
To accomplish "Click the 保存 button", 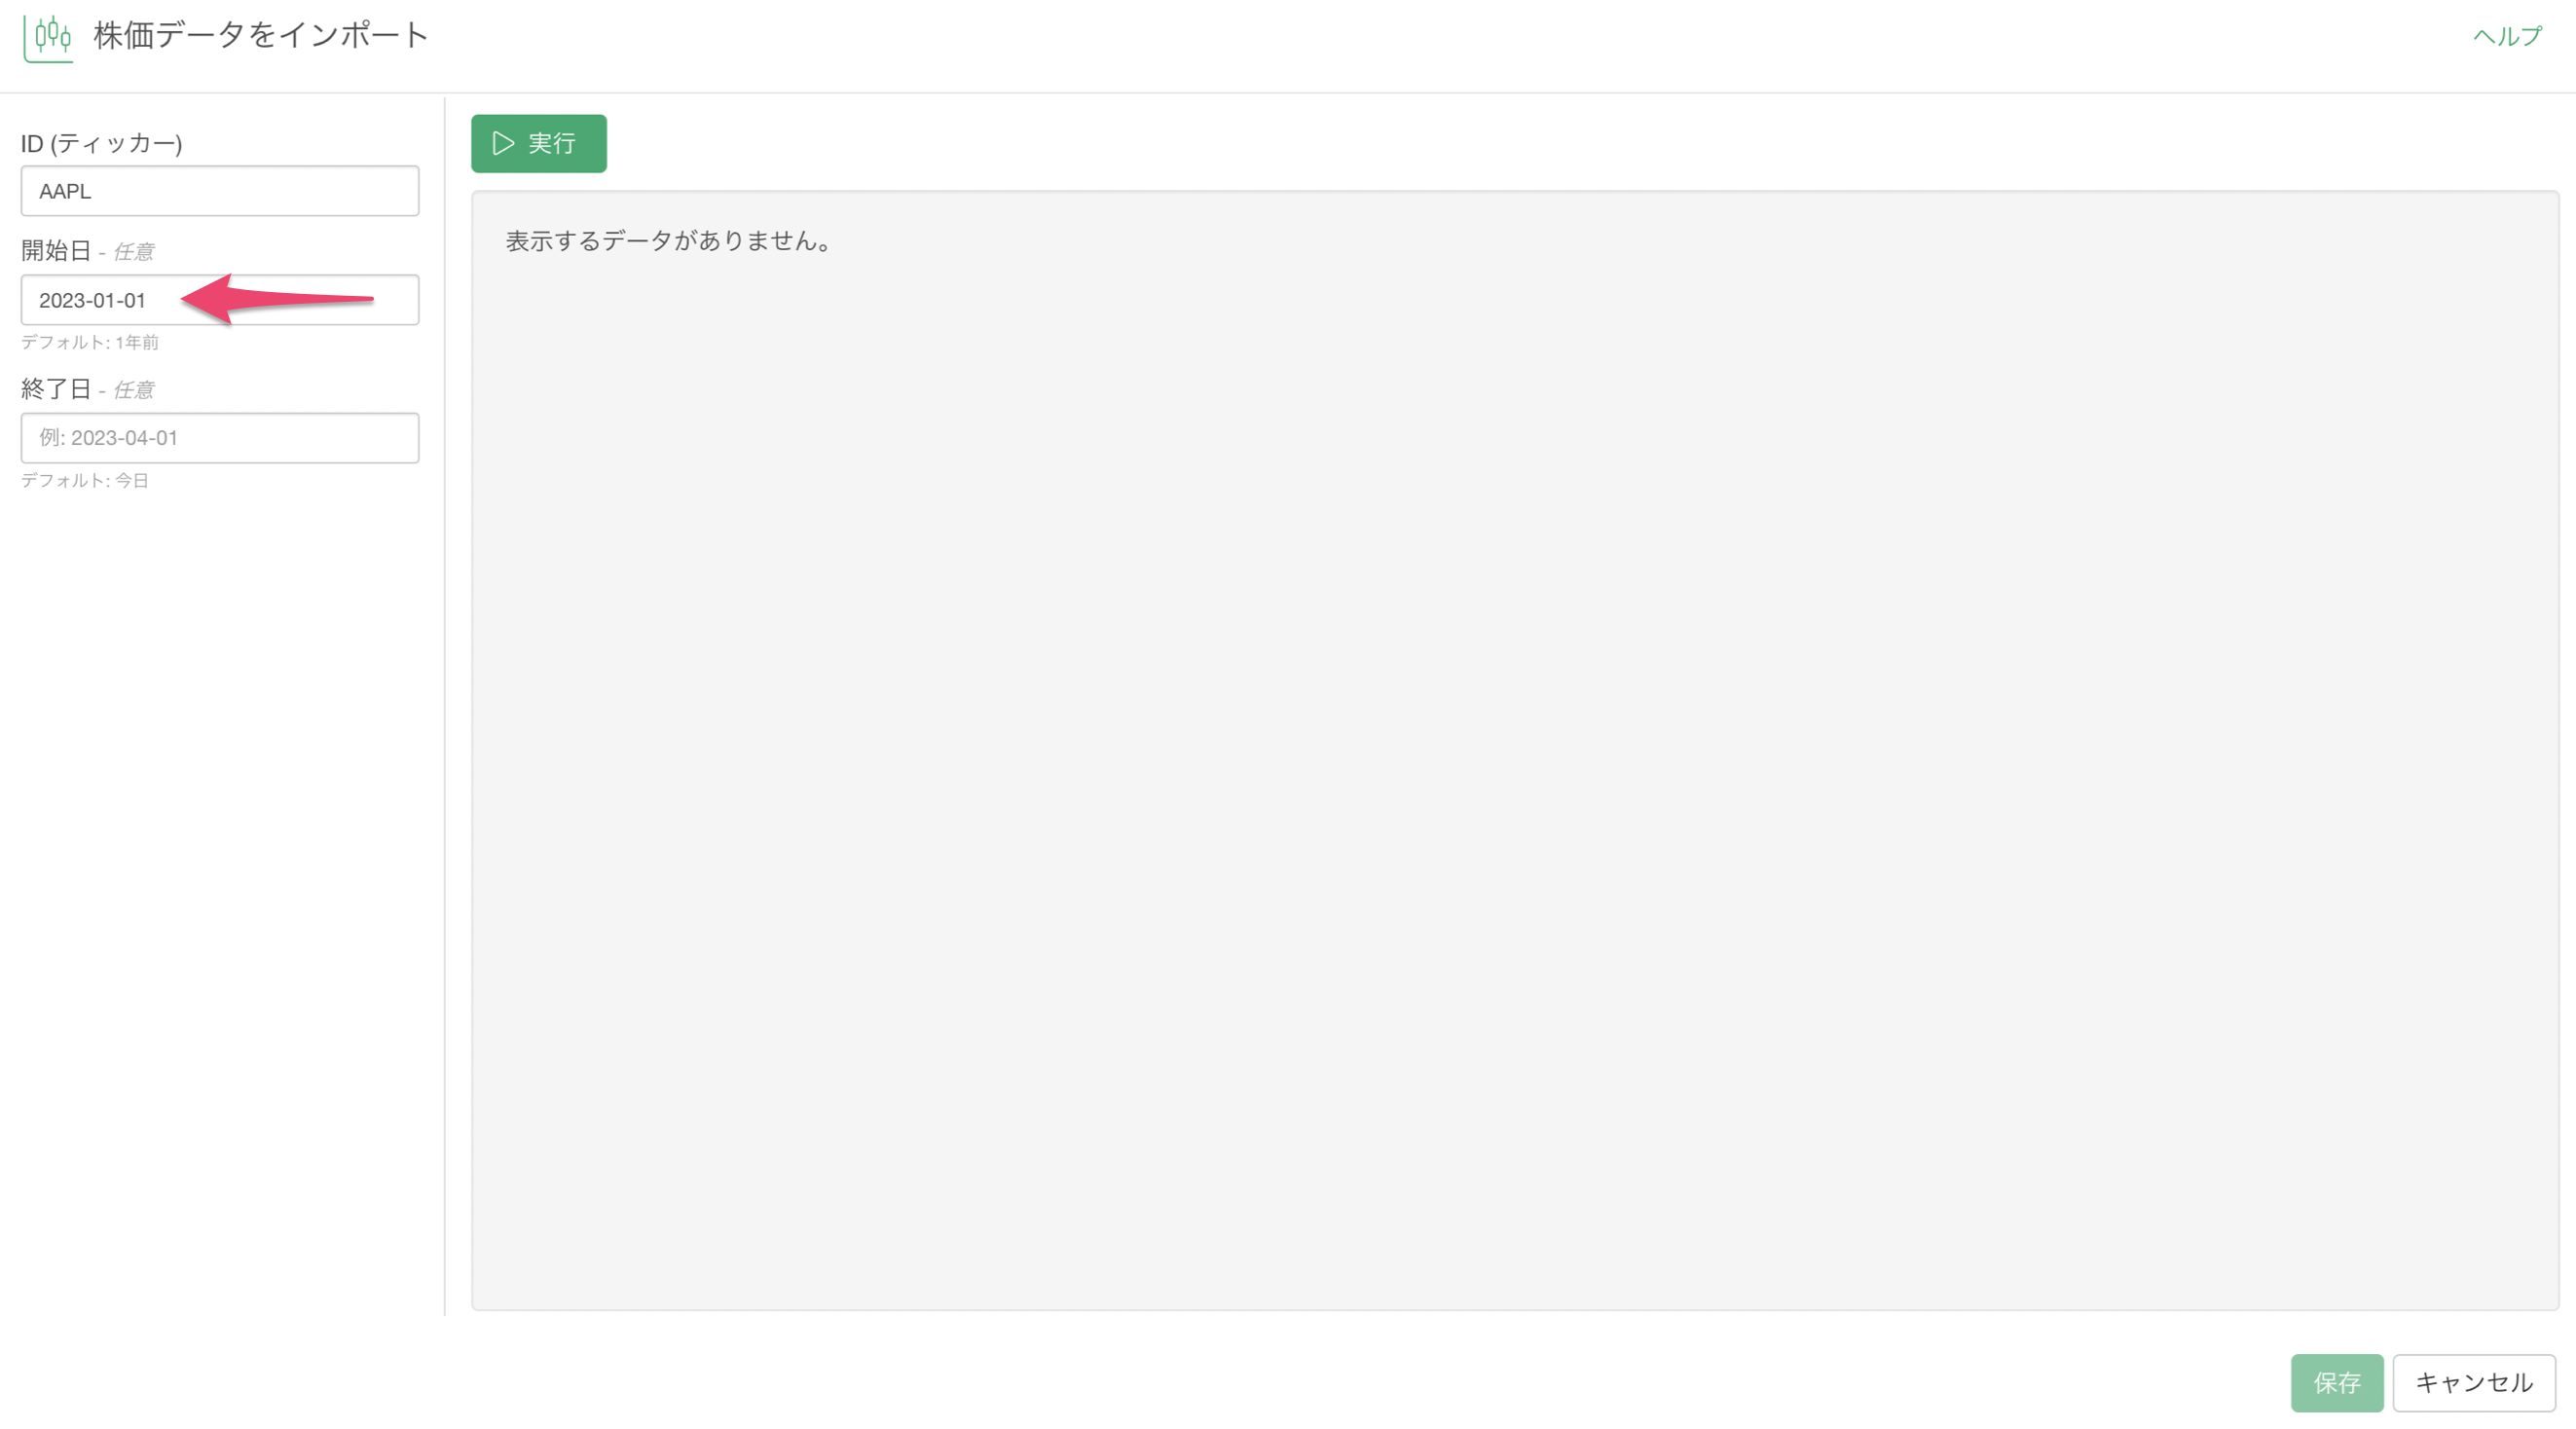I will pyautogui.click(x=2337, y=1383).
